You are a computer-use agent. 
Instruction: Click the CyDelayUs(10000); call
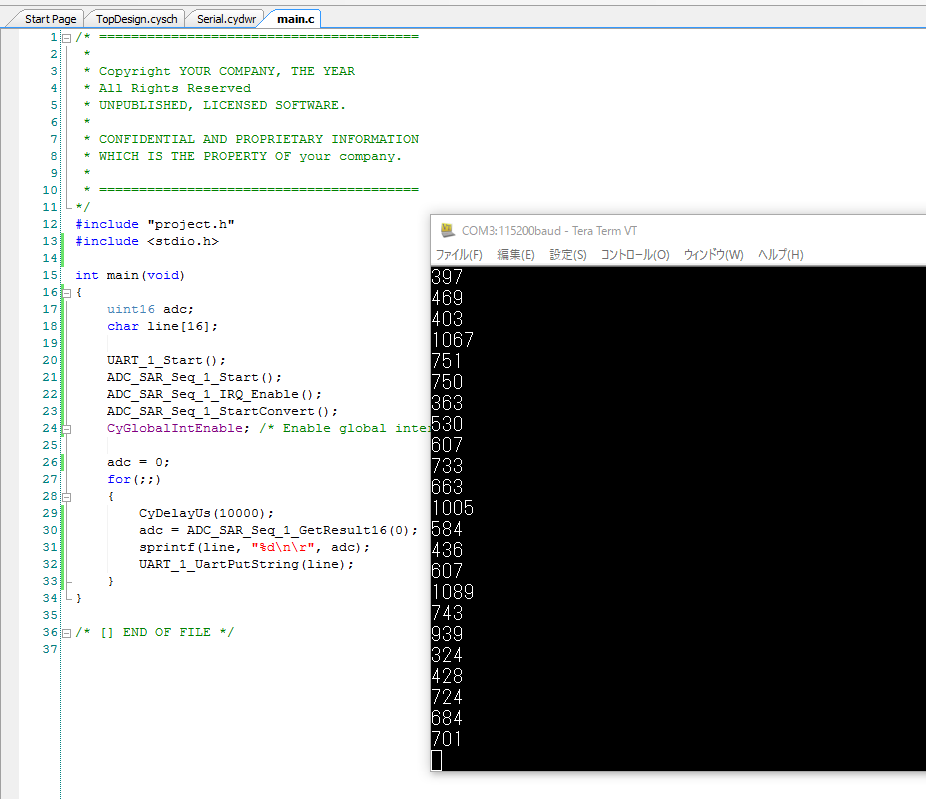tap(206, 513)
